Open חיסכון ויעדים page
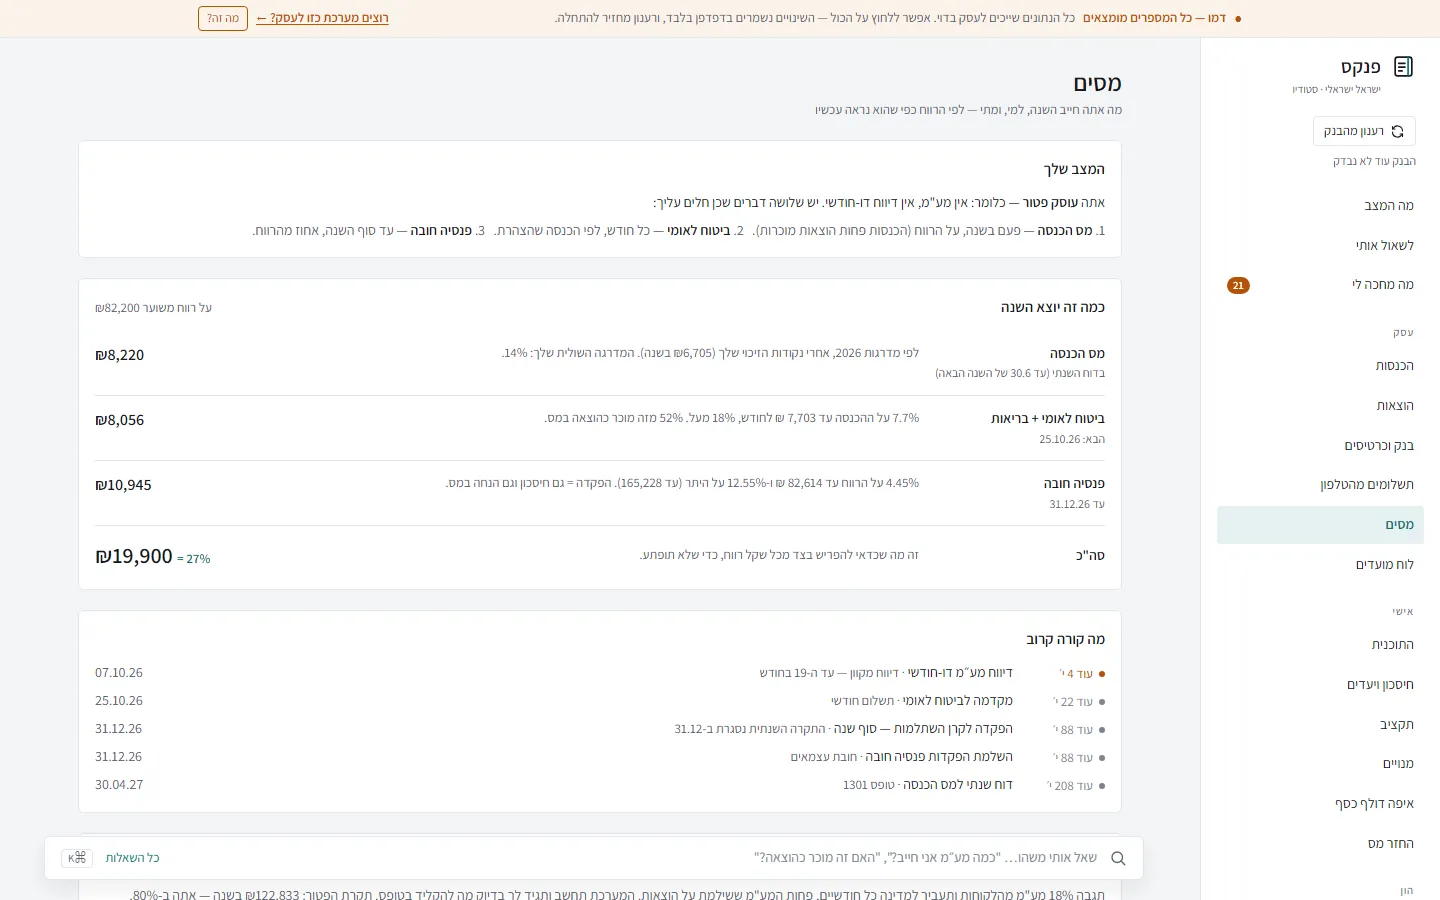This screenshot has width=1440, height=900. pyautogui.click(x=1320, y=685)
